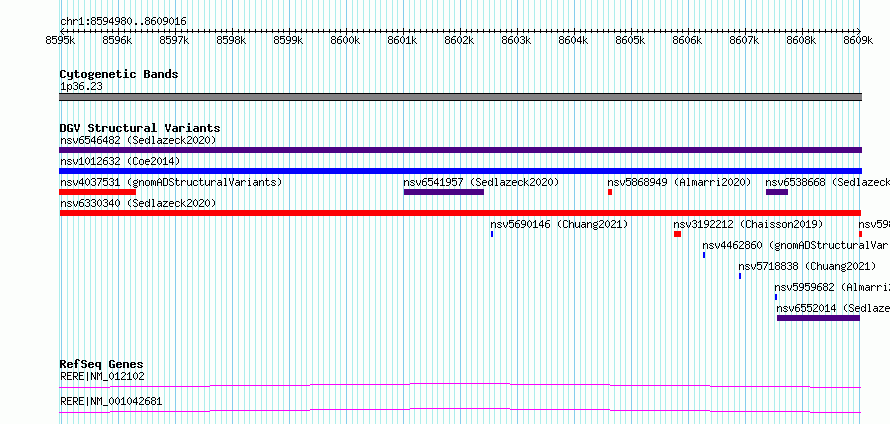This screenshot has height=424, width=890.
Task: Click label nsv5959682 text
Action: coord(832,287)
